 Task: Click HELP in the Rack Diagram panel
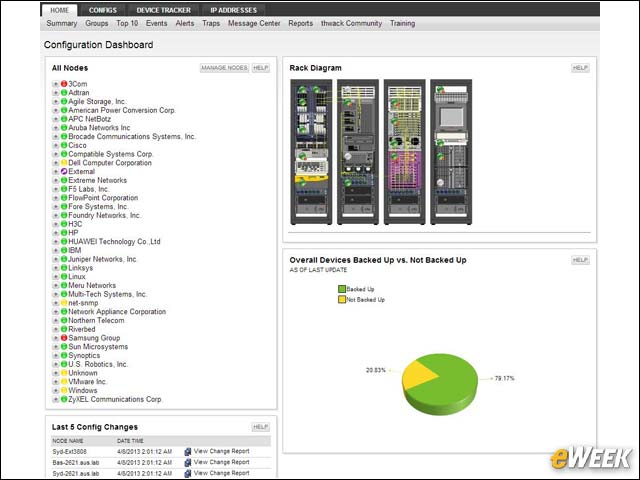point(580,68)
